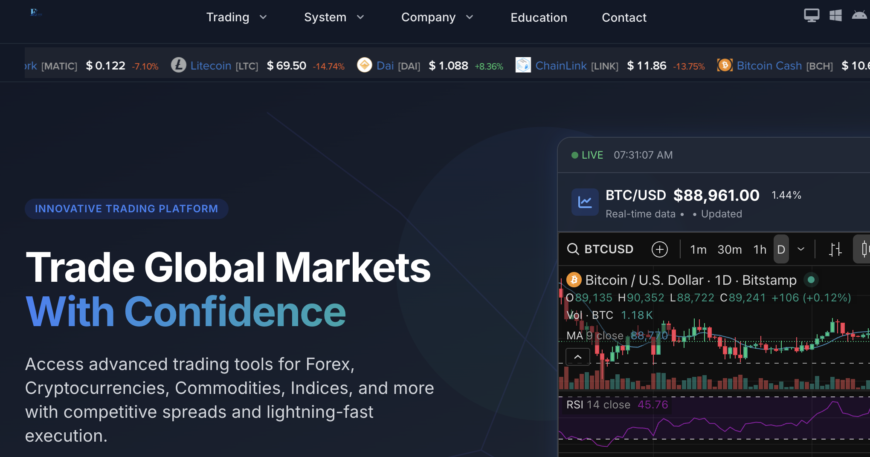The image size is (870, 457).
Task: Click the 07:31:07 AM timestamp
Action: (x=643, y=155)
